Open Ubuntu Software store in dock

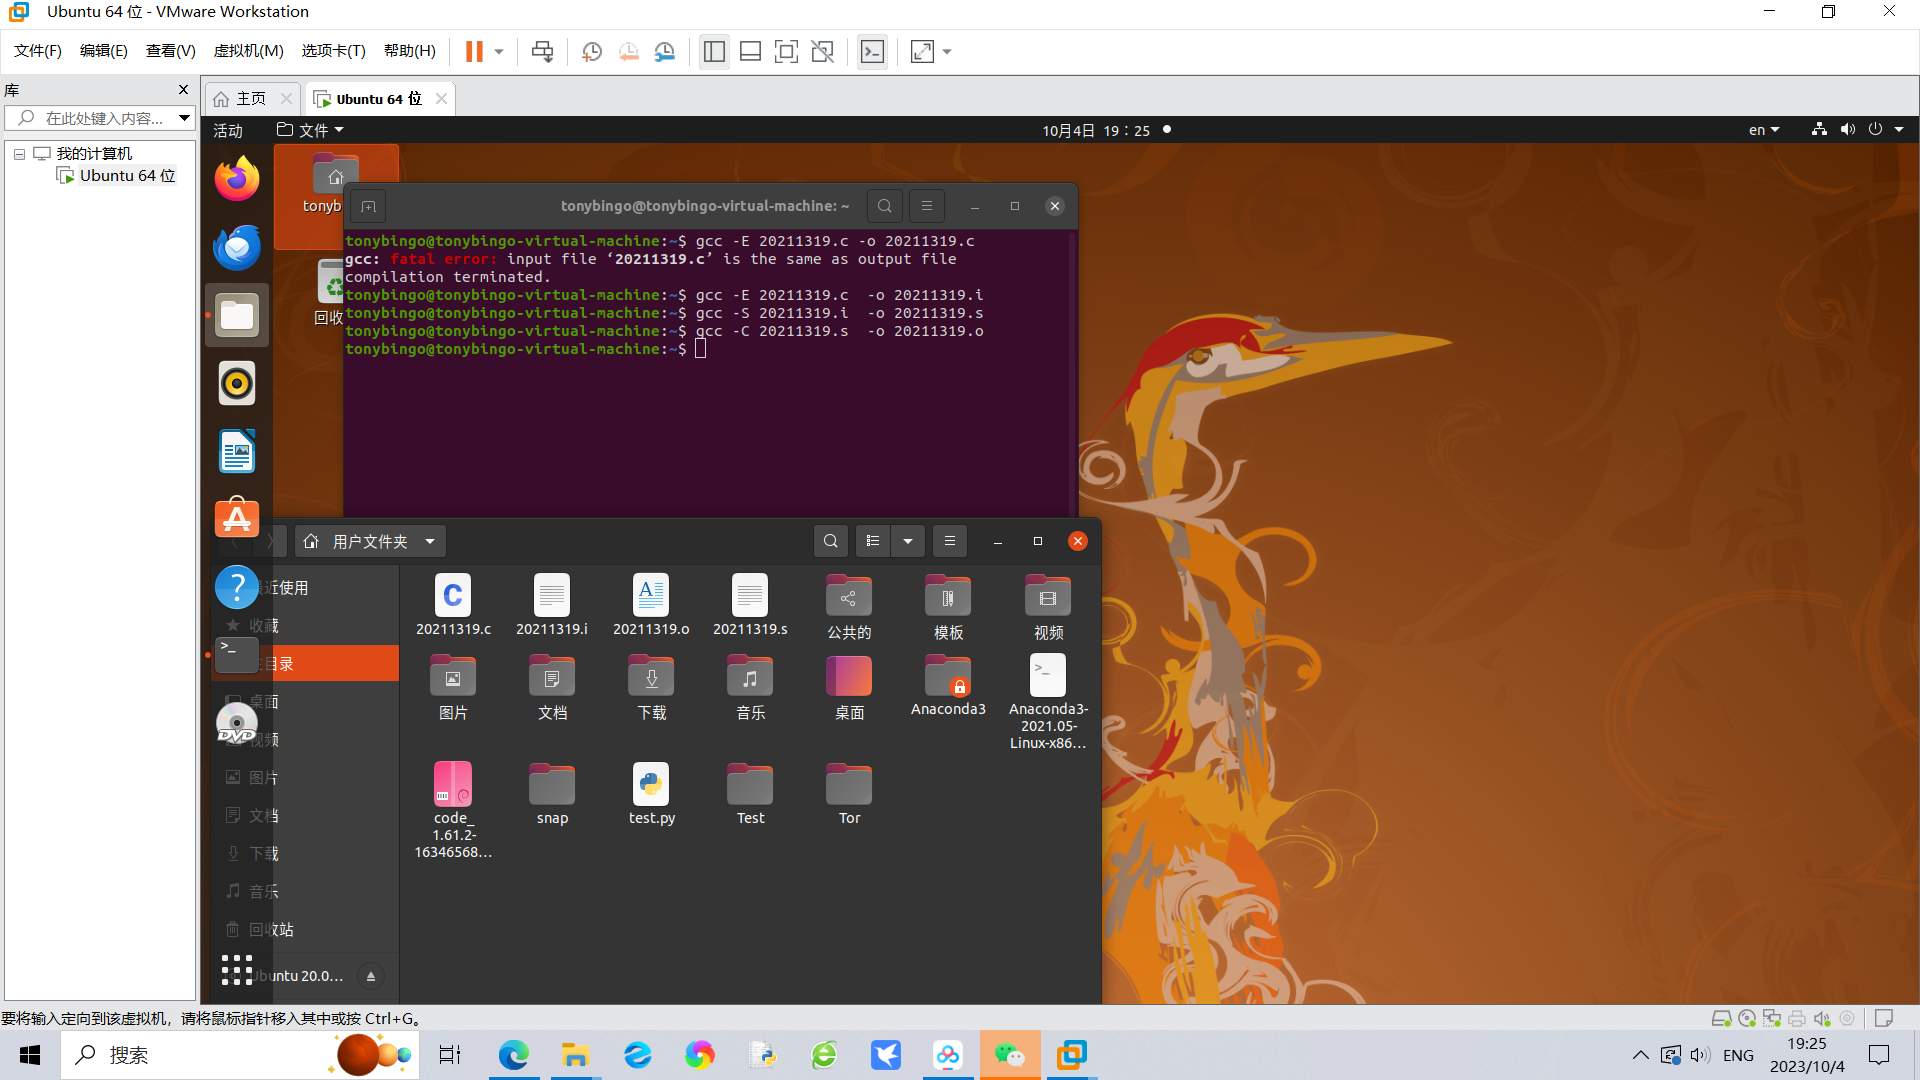(x=237, y=519)
